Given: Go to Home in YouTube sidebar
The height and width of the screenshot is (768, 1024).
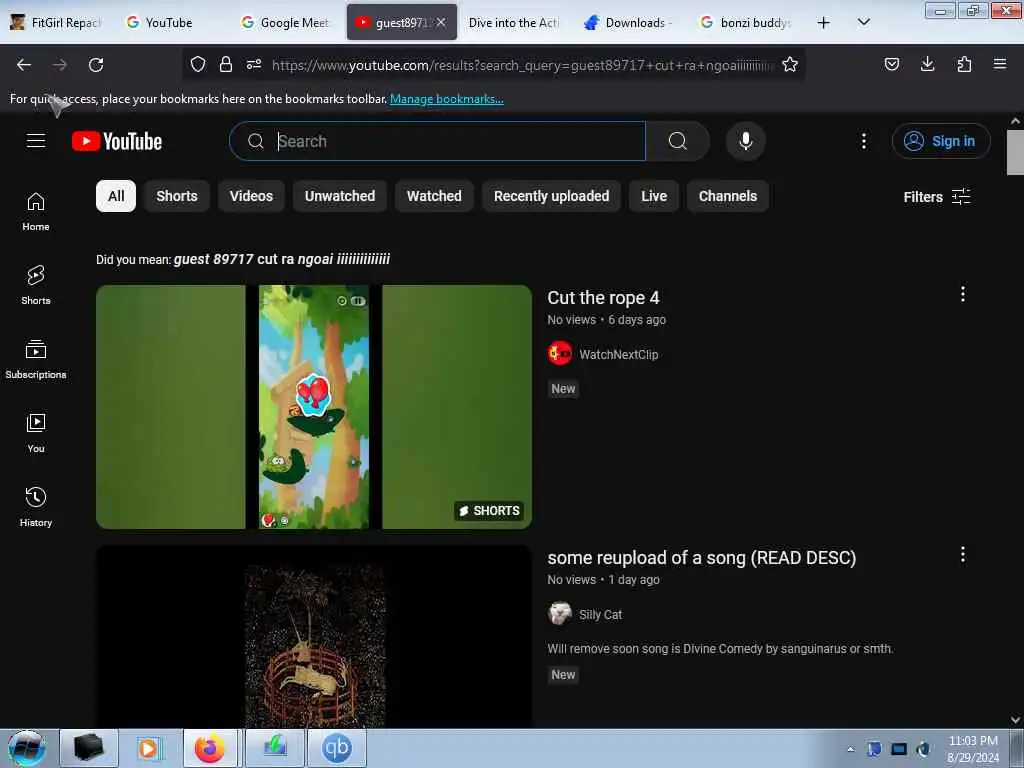Looking at the screenshot, I should [36, 212].
